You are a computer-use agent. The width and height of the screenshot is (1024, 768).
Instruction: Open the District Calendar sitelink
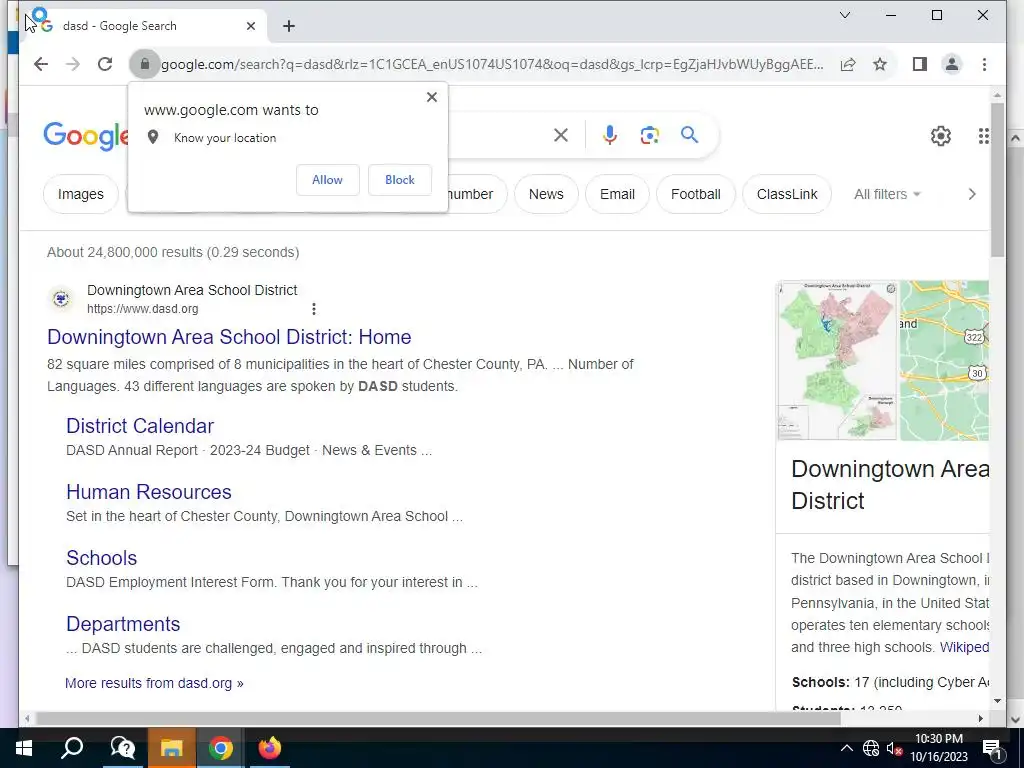pos(140,426)
